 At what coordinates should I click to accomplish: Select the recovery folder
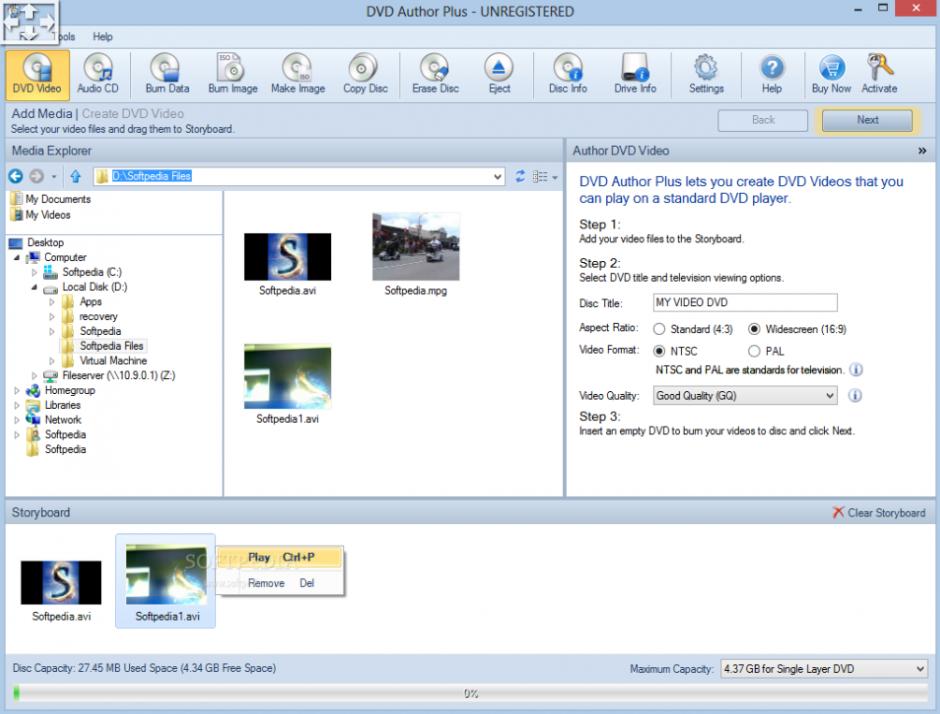98,317
